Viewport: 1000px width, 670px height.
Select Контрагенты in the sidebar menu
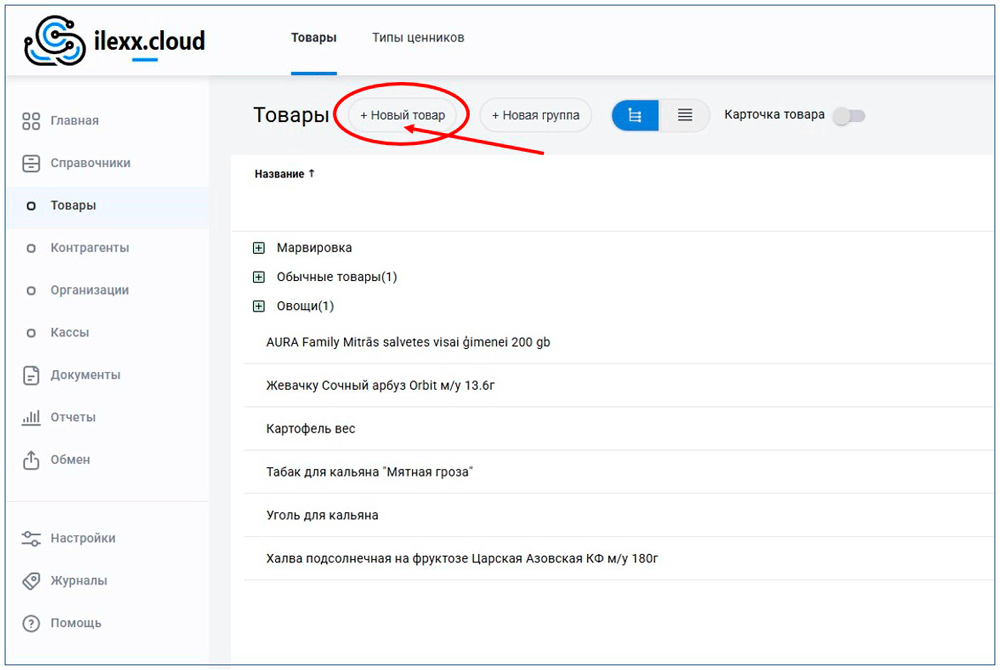89,248
